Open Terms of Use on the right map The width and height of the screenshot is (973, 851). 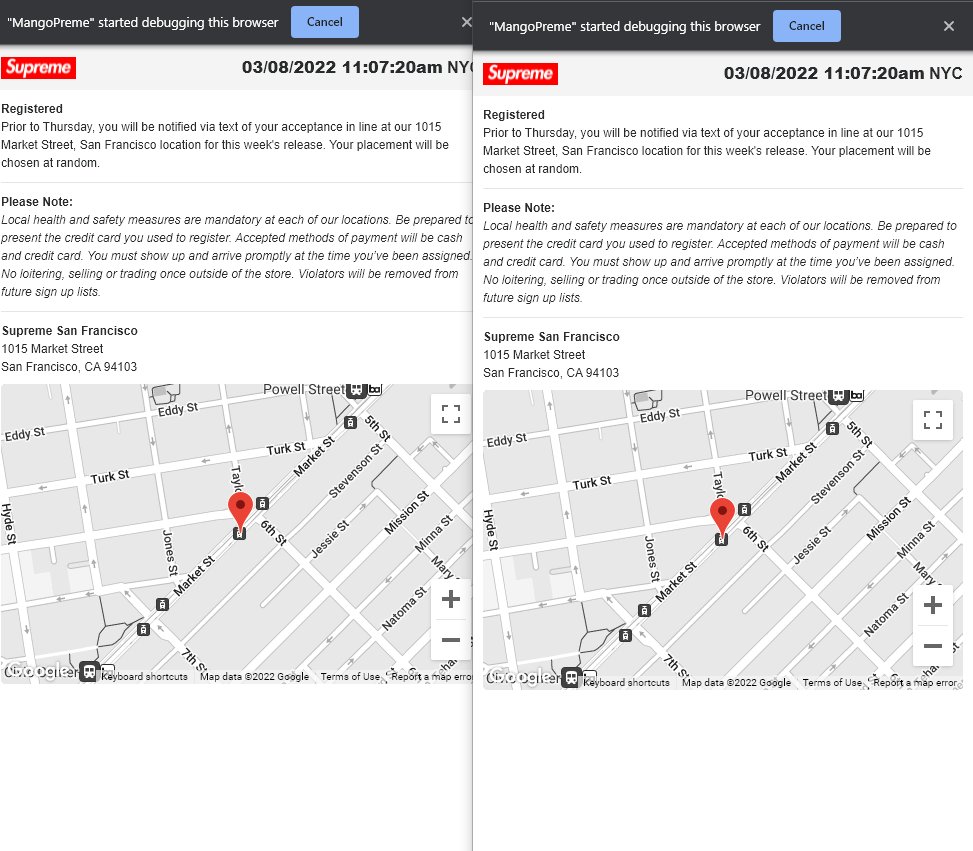[832, 683]
